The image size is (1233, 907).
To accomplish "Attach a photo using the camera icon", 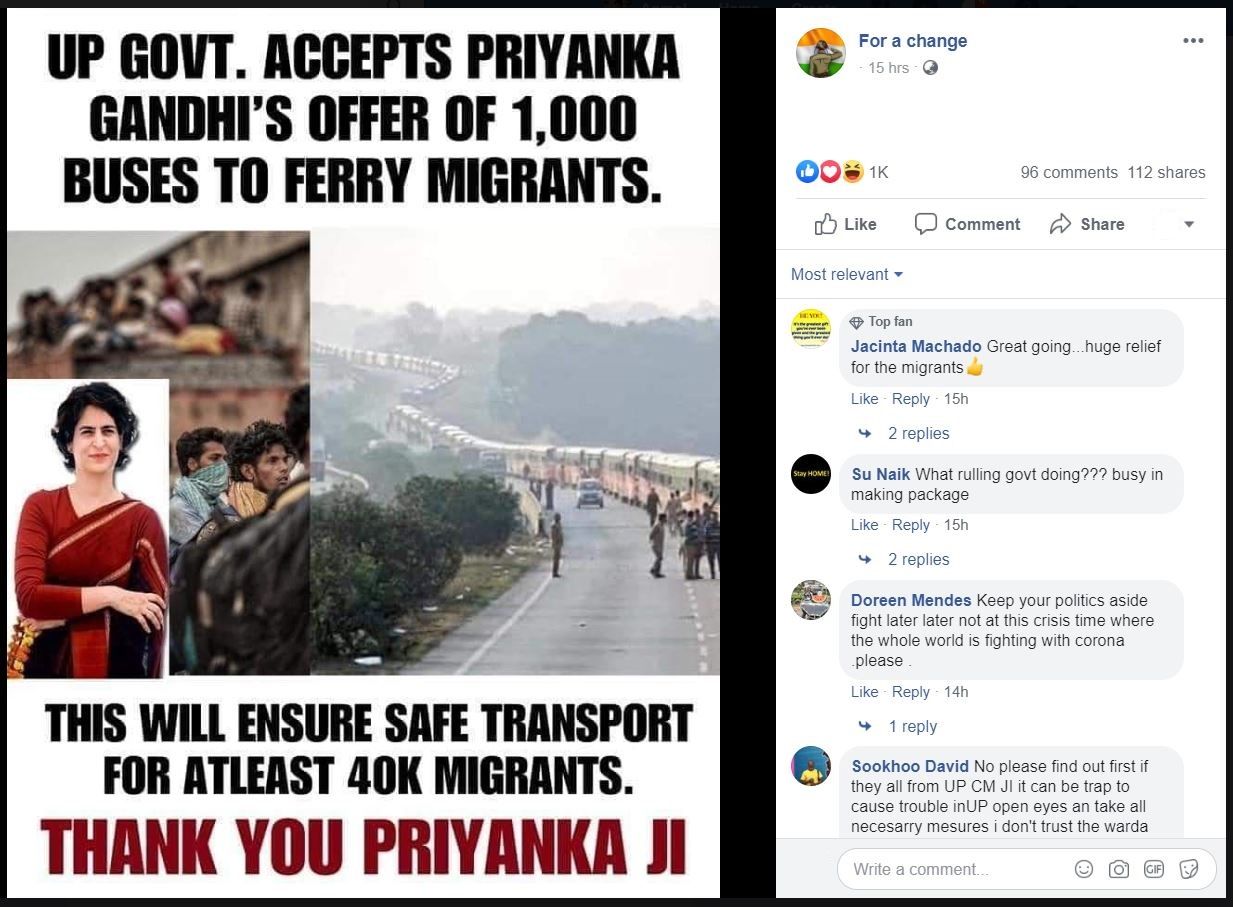I will (x=1119, y=869).
